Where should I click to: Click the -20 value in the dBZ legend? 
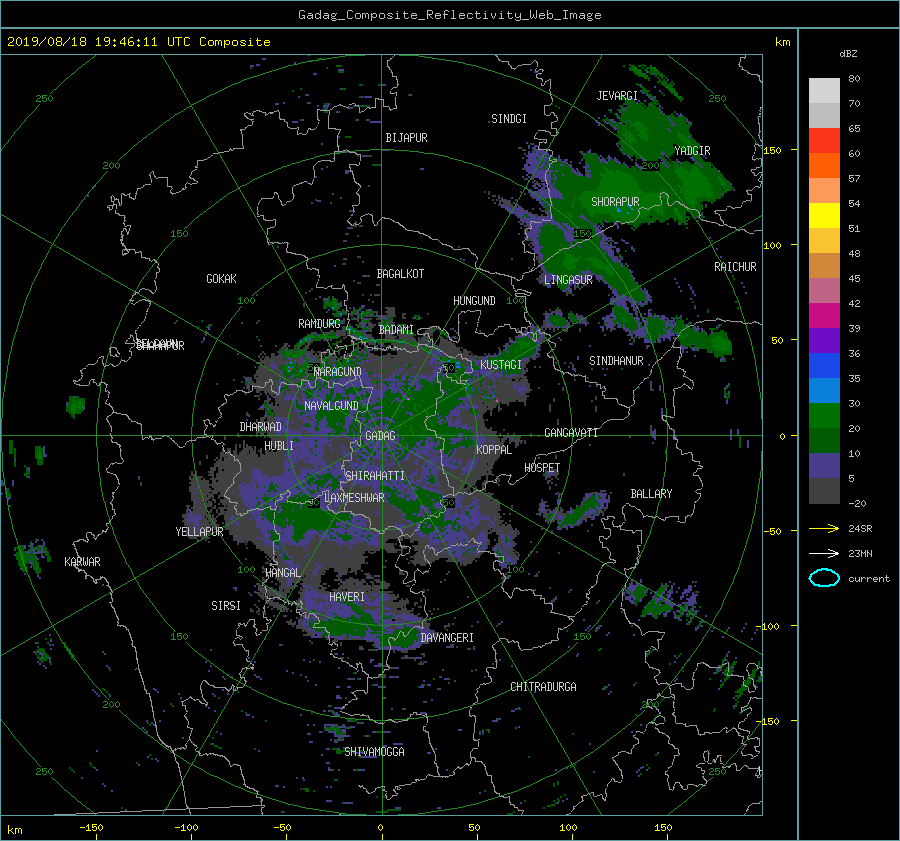coord(857,503)
